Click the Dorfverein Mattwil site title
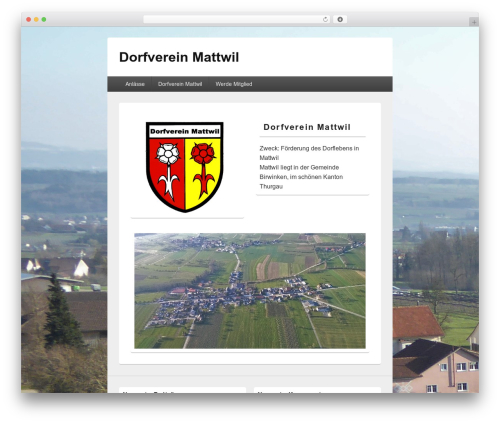This screenshot has width=500, height=423. point(179,57)
